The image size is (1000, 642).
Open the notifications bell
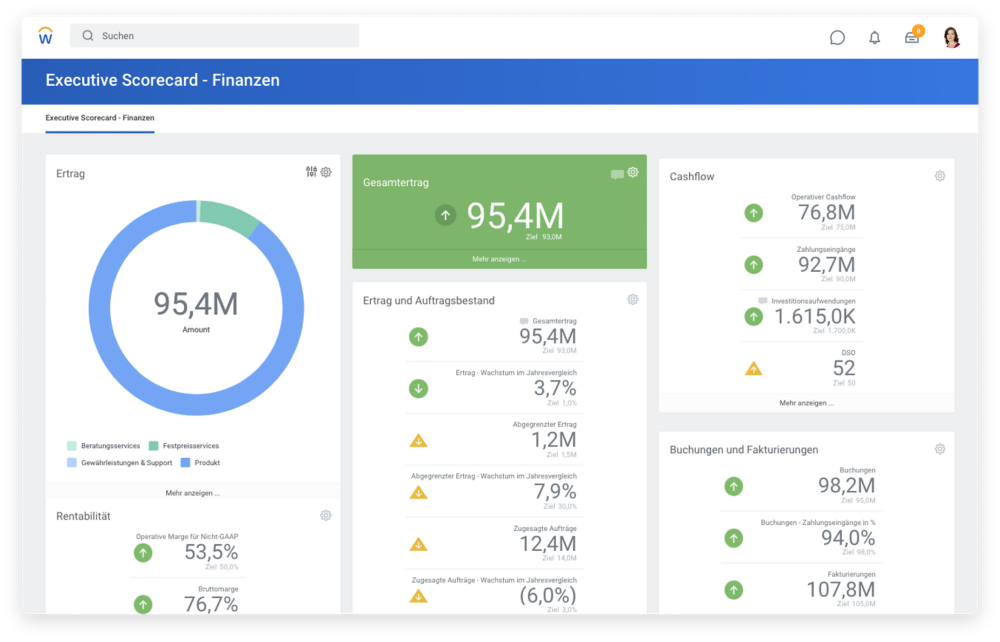[874, 38]
